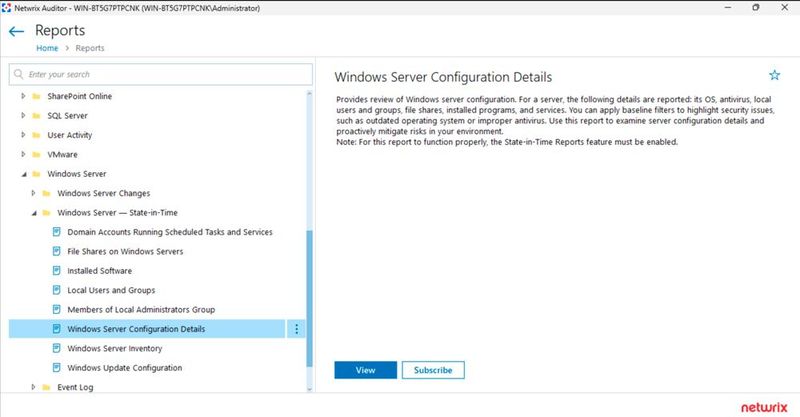
Task: Expand the User Activity tree node
Action: click(23, 135)
